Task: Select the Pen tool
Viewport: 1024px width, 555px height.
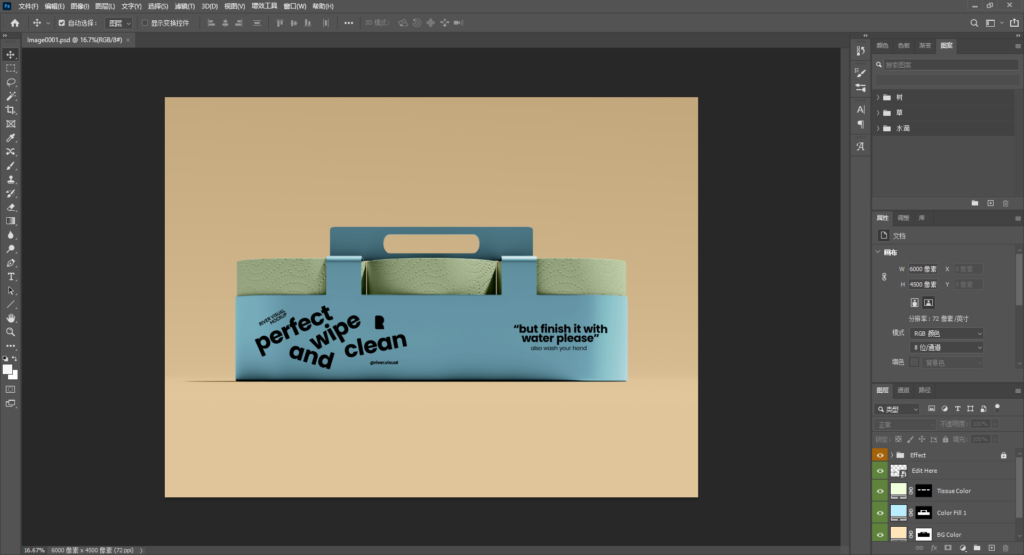Action: (10, 263)
